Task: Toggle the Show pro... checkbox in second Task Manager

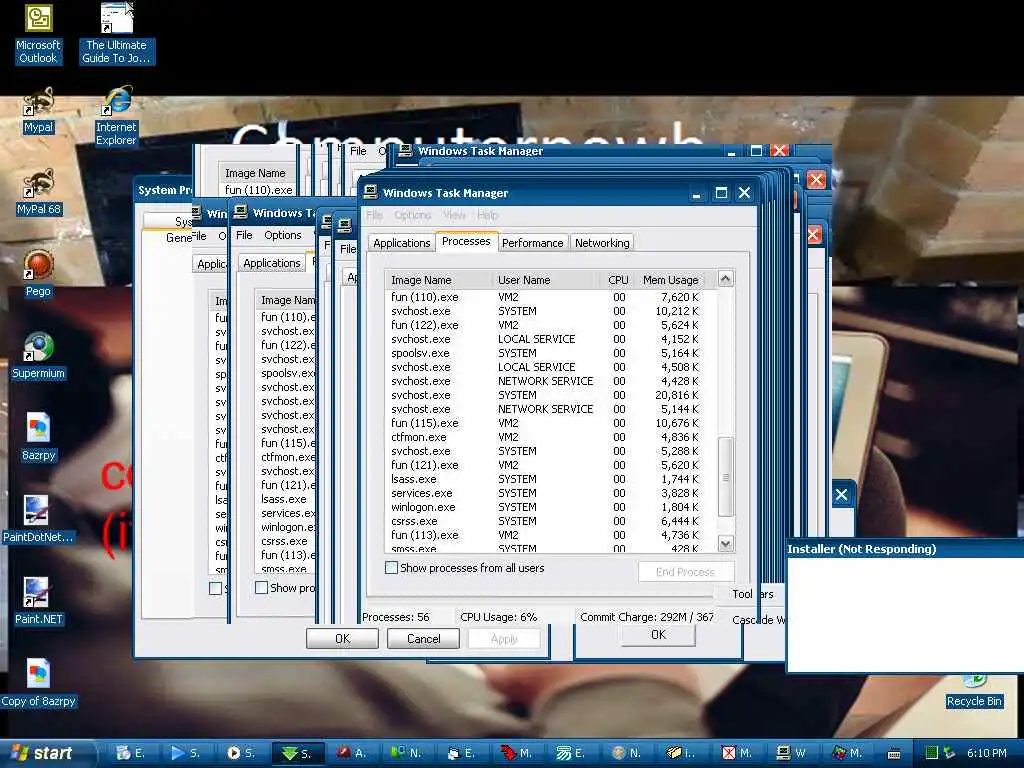Action: [261, 587]
